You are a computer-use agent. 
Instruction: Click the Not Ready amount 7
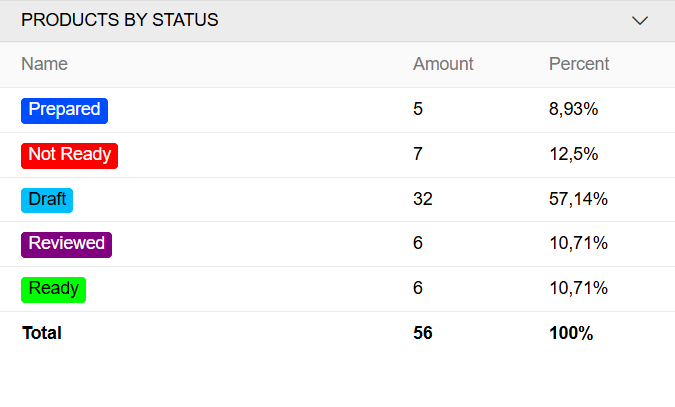(x=418, y=155)
